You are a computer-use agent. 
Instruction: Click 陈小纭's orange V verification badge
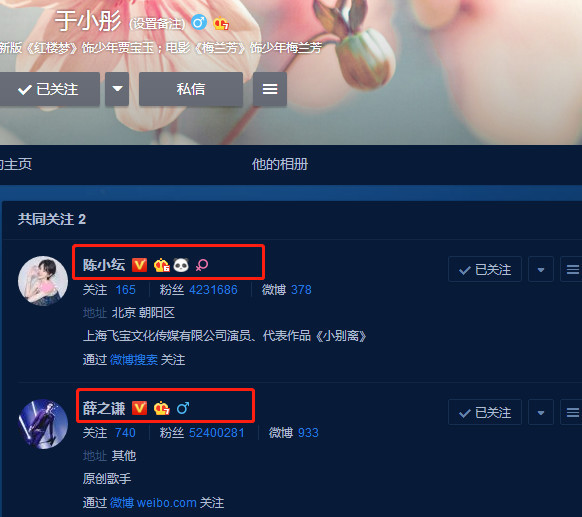(140, 265)
